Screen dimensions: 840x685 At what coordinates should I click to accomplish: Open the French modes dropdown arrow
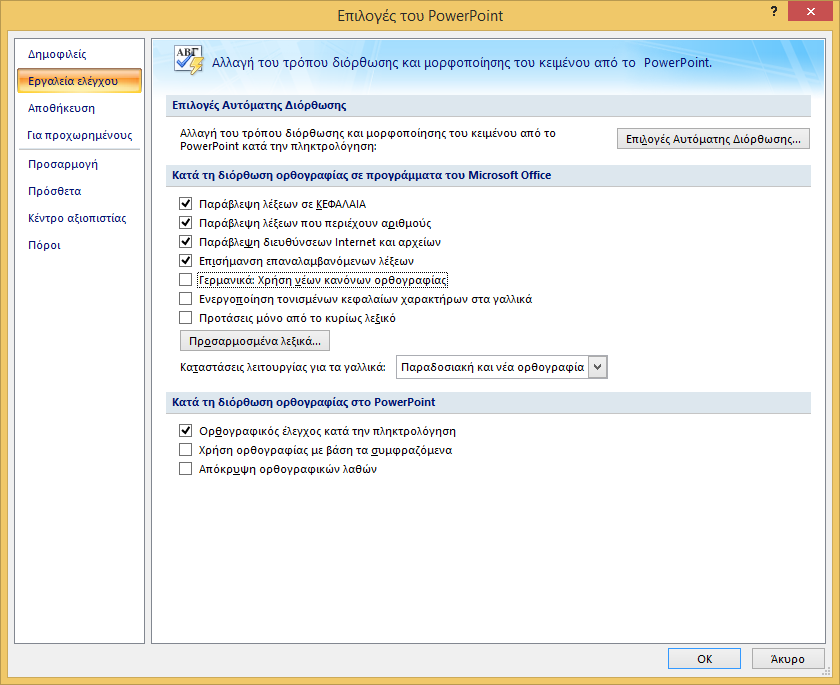tap(598, 367)
